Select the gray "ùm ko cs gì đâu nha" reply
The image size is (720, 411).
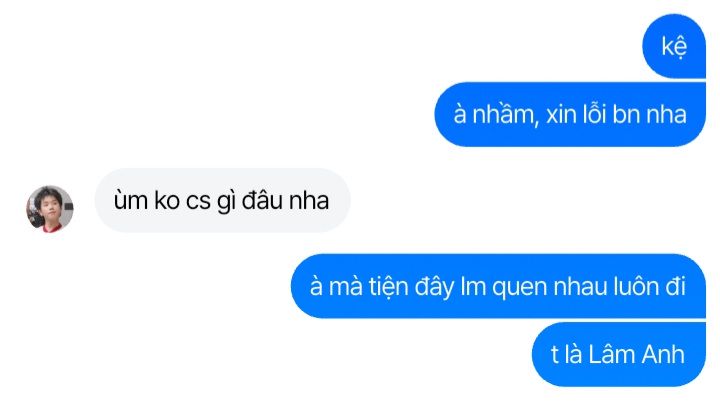coord(222,201)
